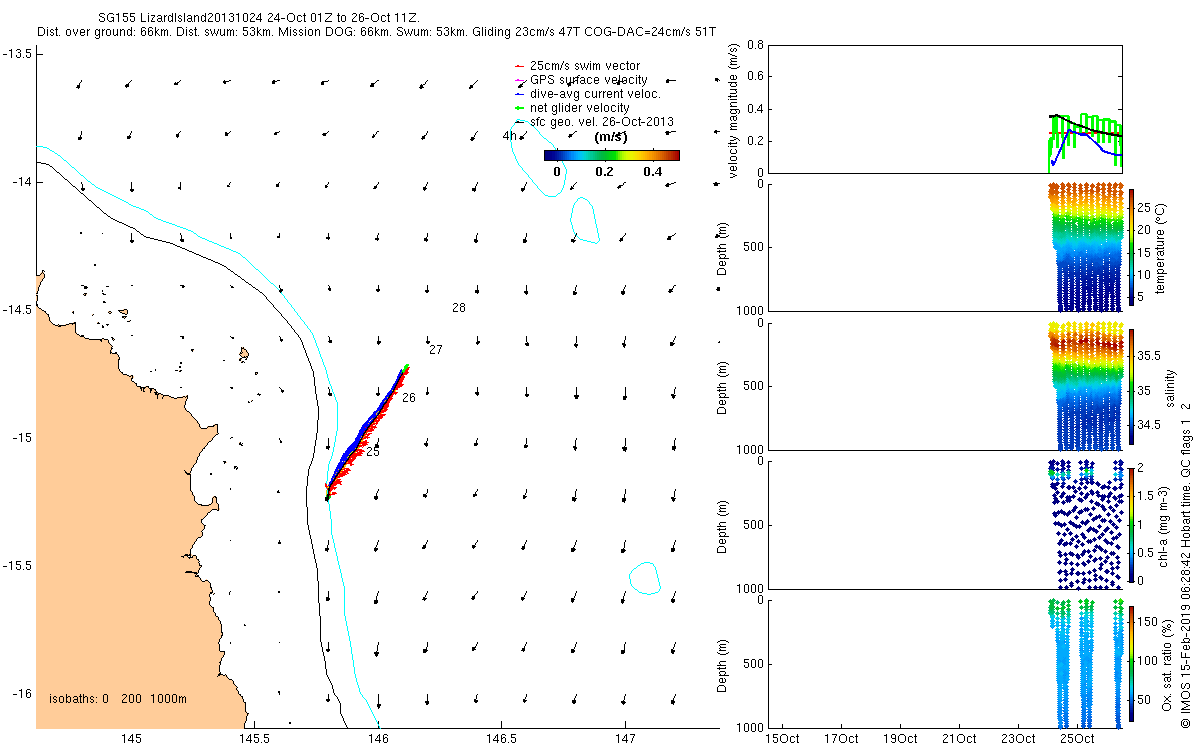Image resolution: width=1200 pixels, height=750 pixels.
Task: Click the salinity colorbar
Action: [1131, 386]
